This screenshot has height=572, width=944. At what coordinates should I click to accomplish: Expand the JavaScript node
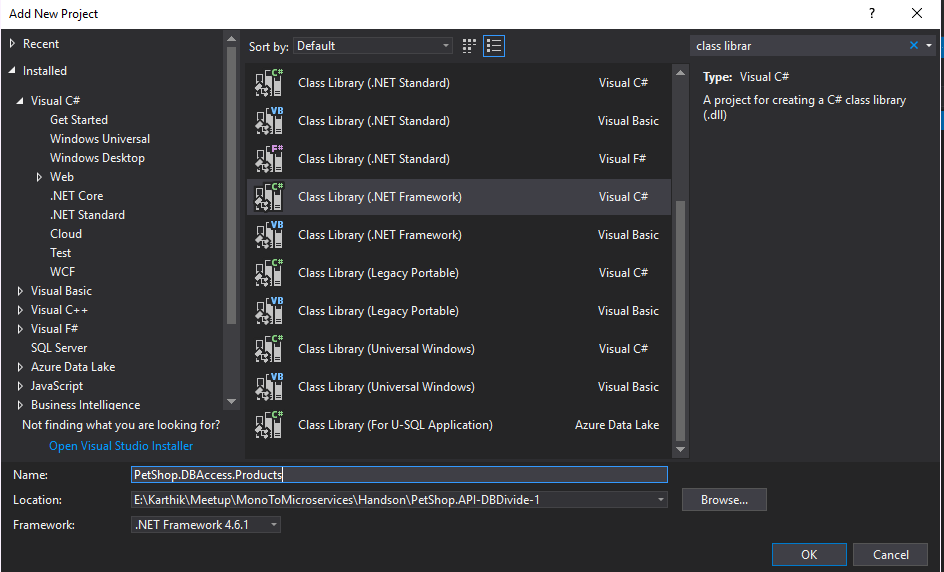20,386
